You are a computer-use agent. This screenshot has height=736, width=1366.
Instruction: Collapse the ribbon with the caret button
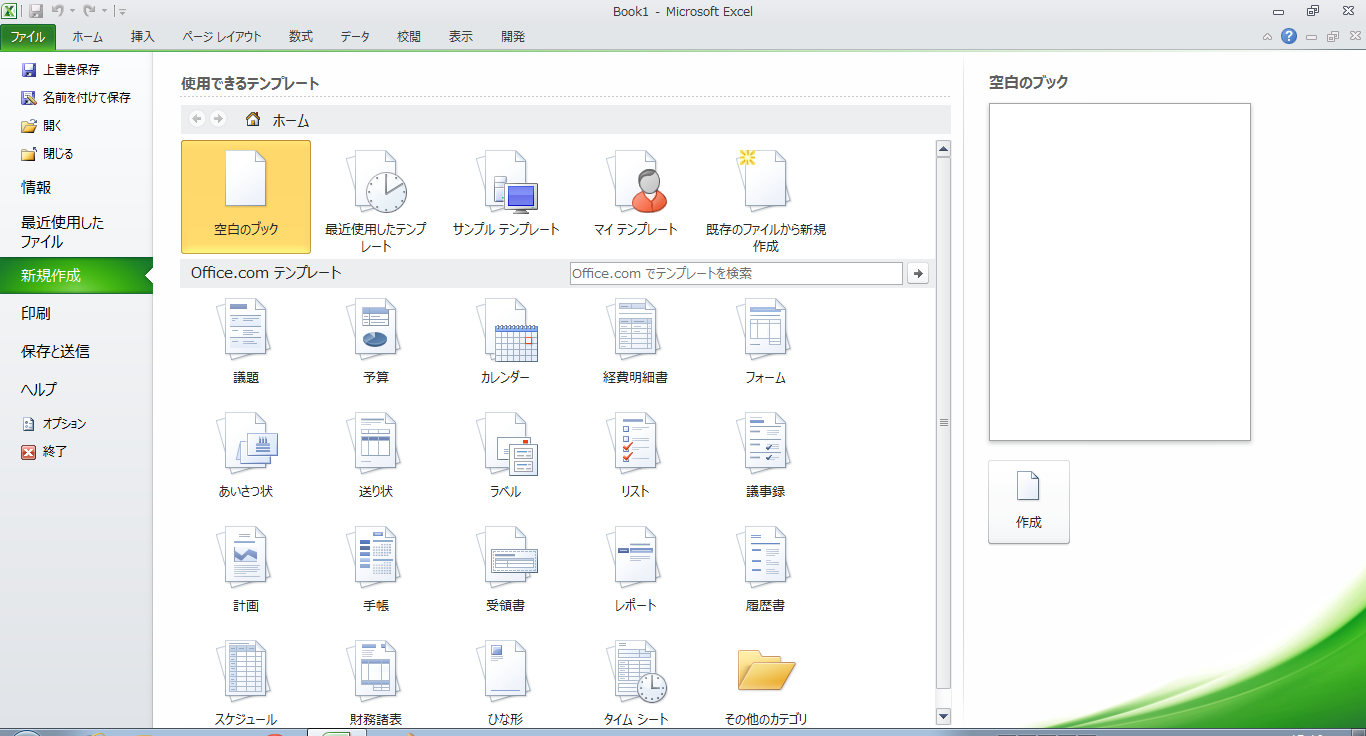[x=1267, y=37]
